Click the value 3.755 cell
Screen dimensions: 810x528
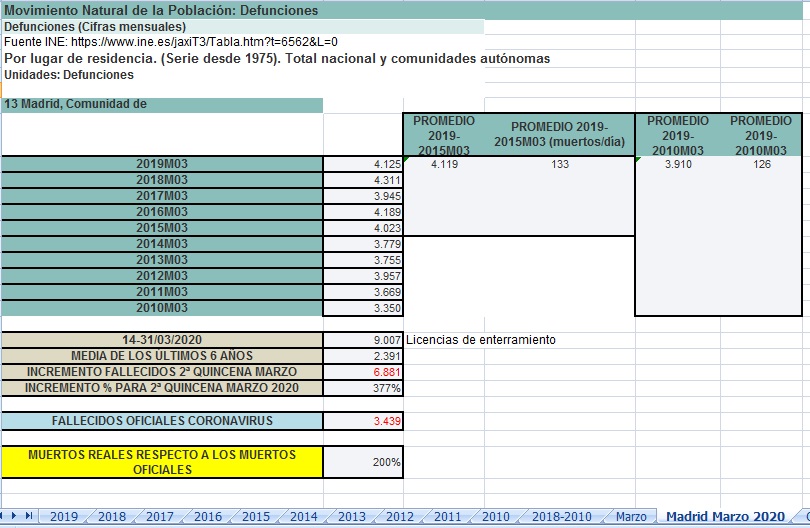tap(363, 260)
